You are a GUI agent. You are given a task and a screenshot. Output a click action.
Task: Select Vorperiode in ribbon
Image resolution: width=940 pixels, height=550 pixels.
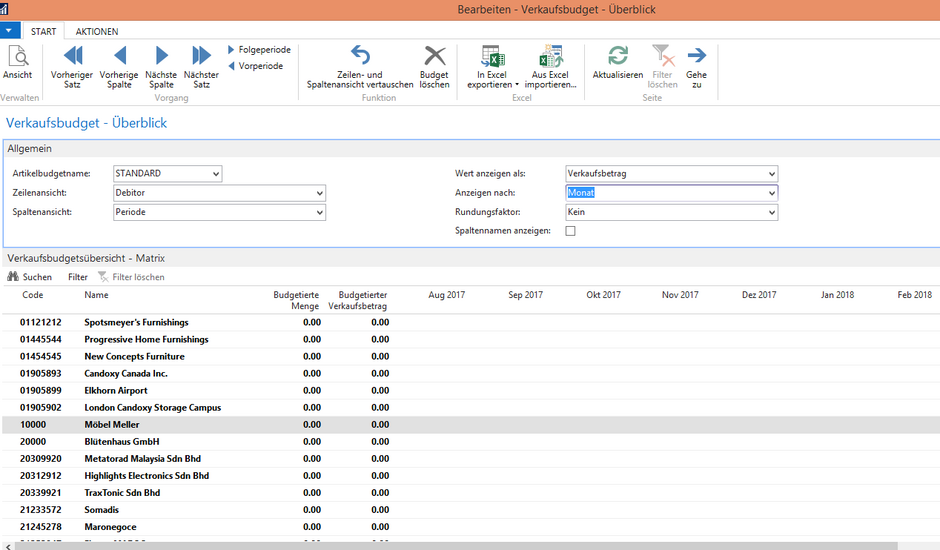coord(255,66)
